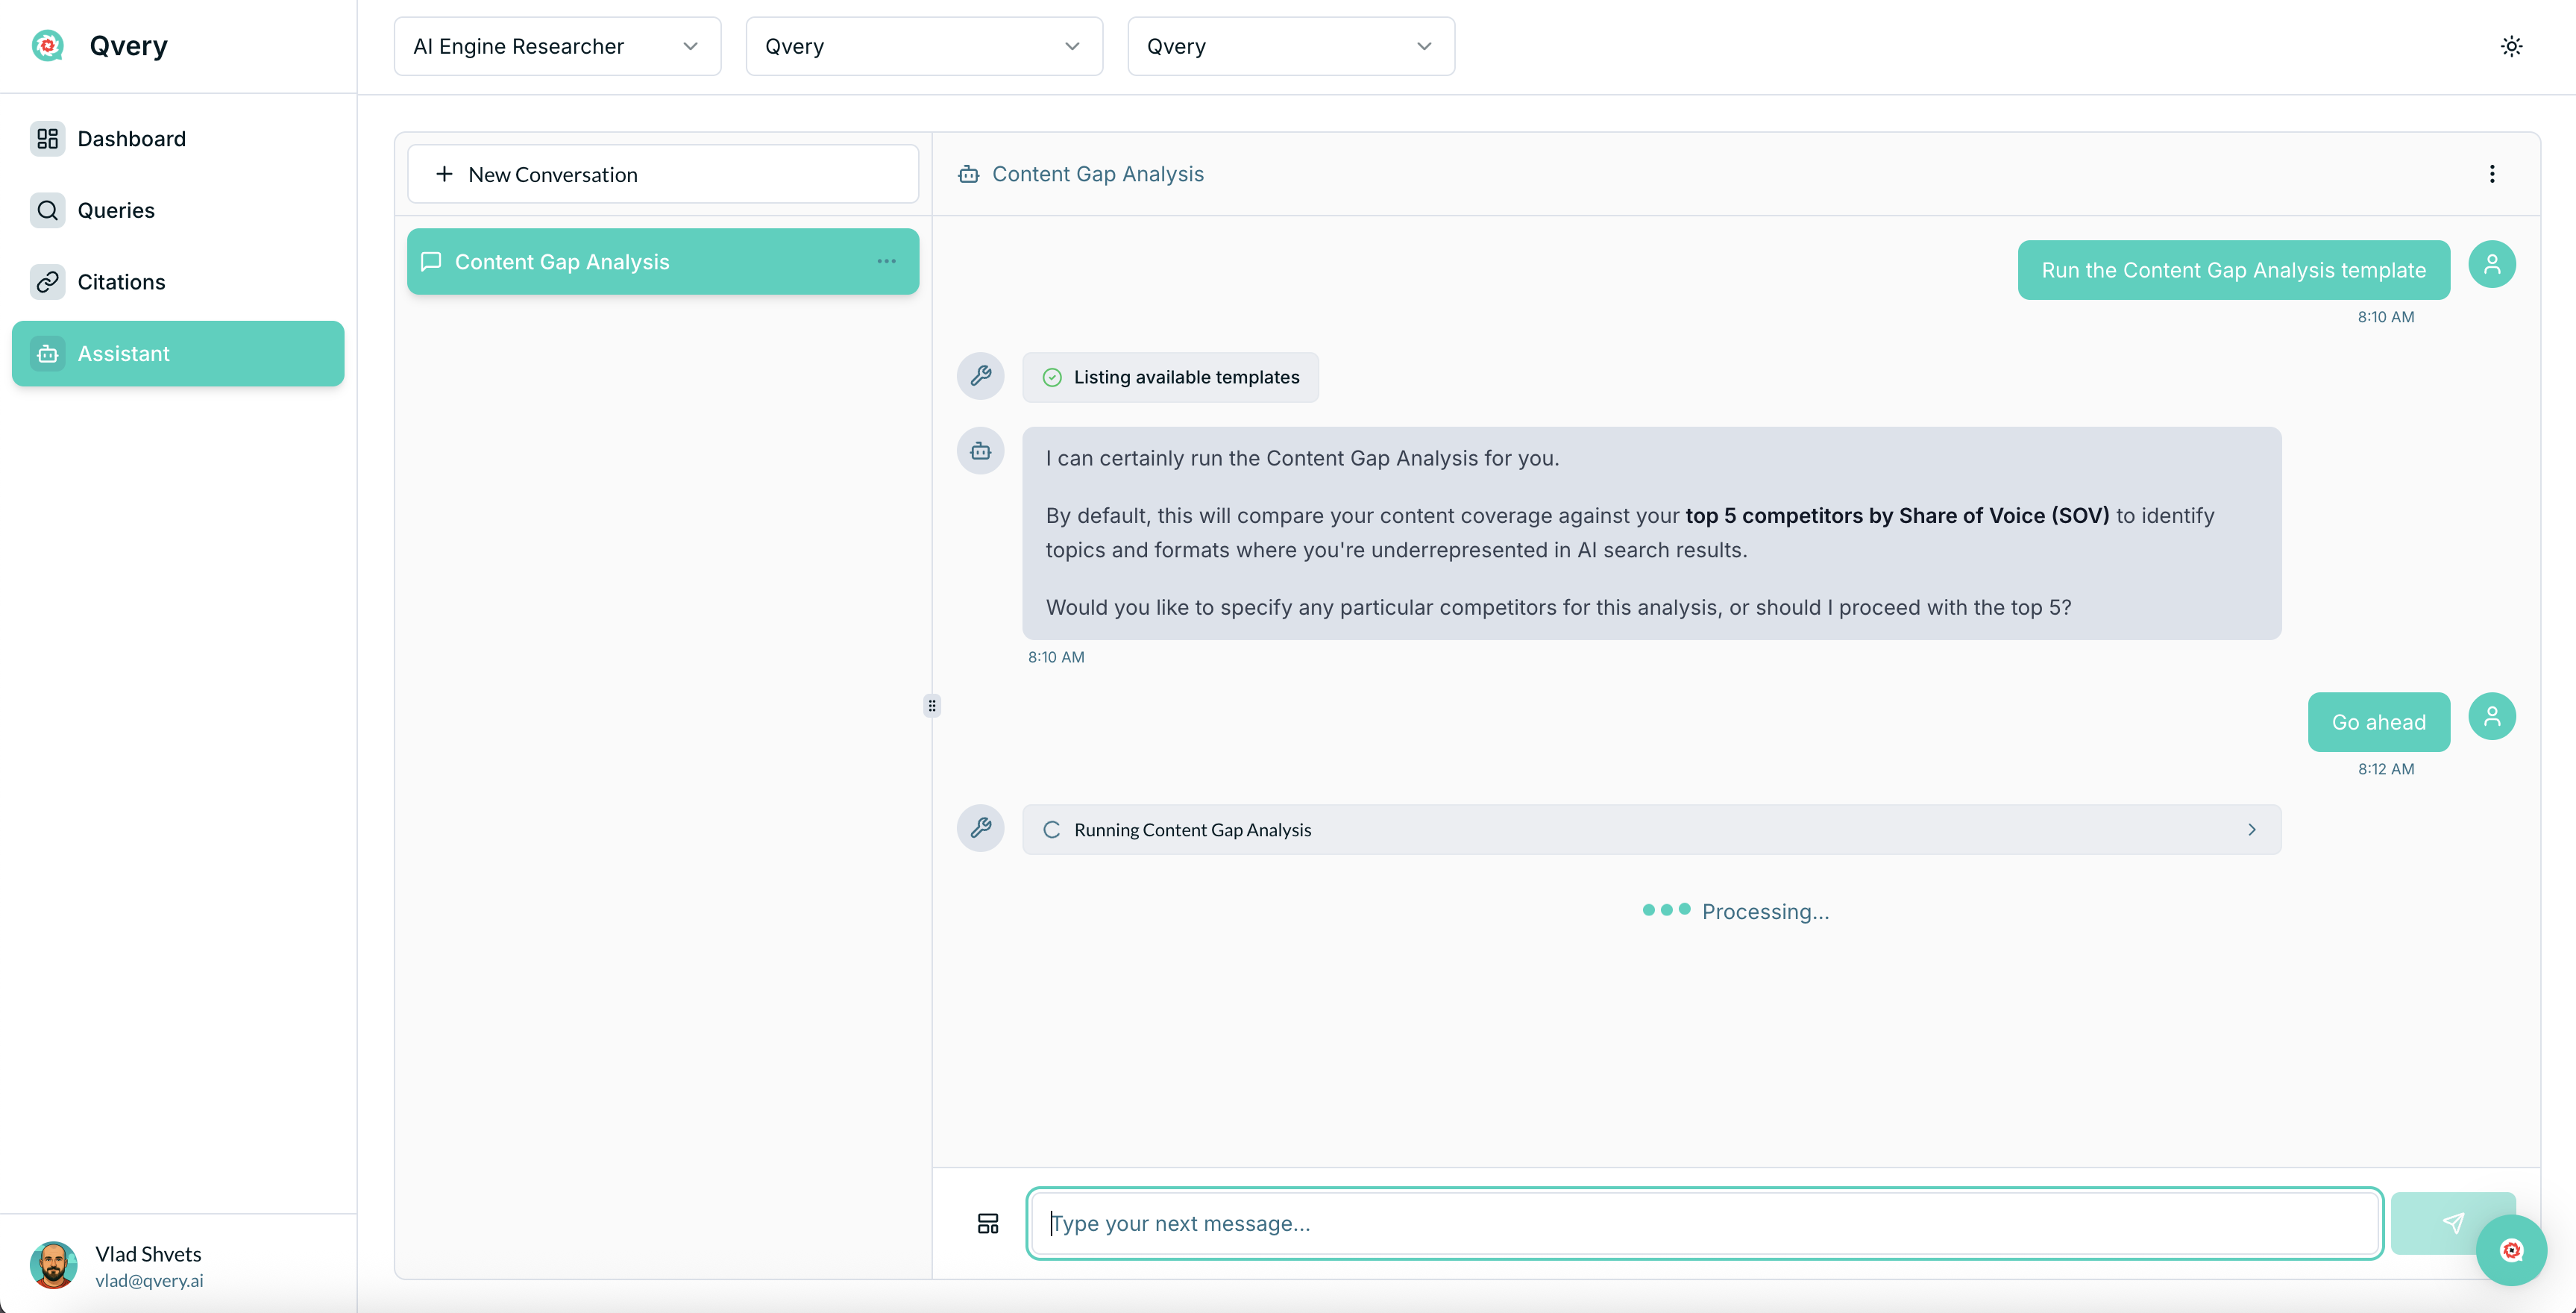The width and height of the screenshot is (2576, 1313).
Task: Click the user avatar beside Go ahead message
Action: tap(2492, 716)
